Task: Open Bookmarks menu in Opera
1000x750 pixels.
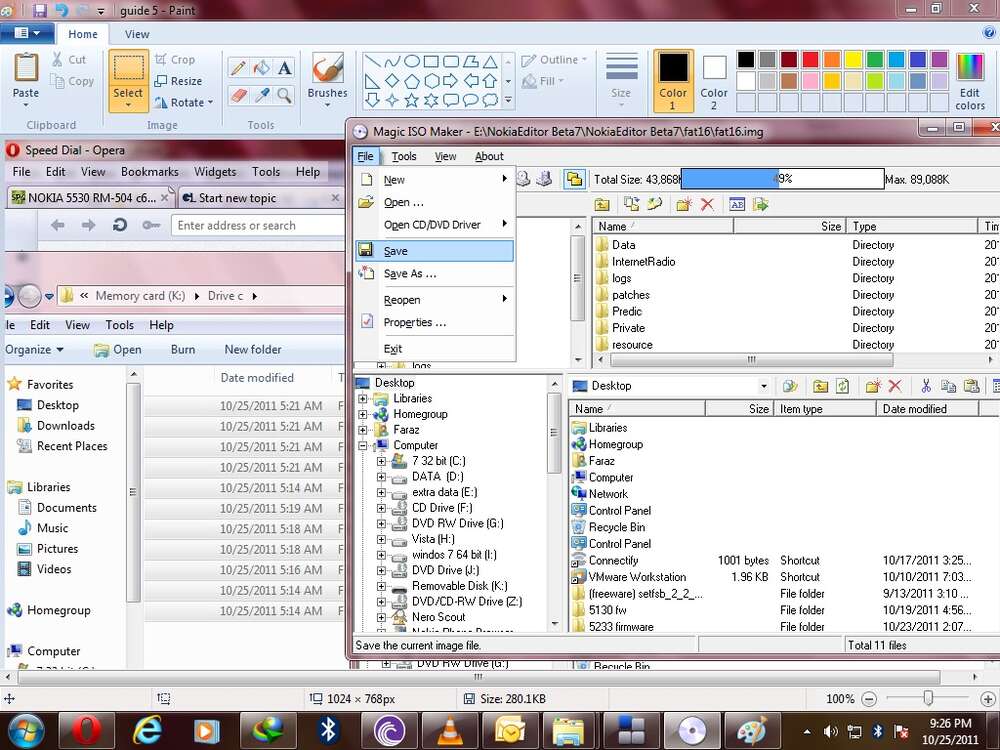Action: (x=150, y=172)
